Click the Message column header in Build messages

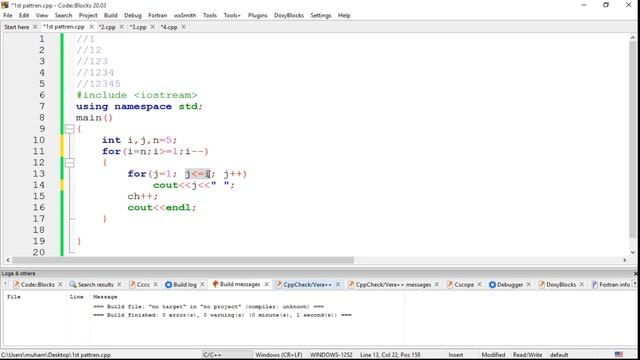tap(105, 297)
